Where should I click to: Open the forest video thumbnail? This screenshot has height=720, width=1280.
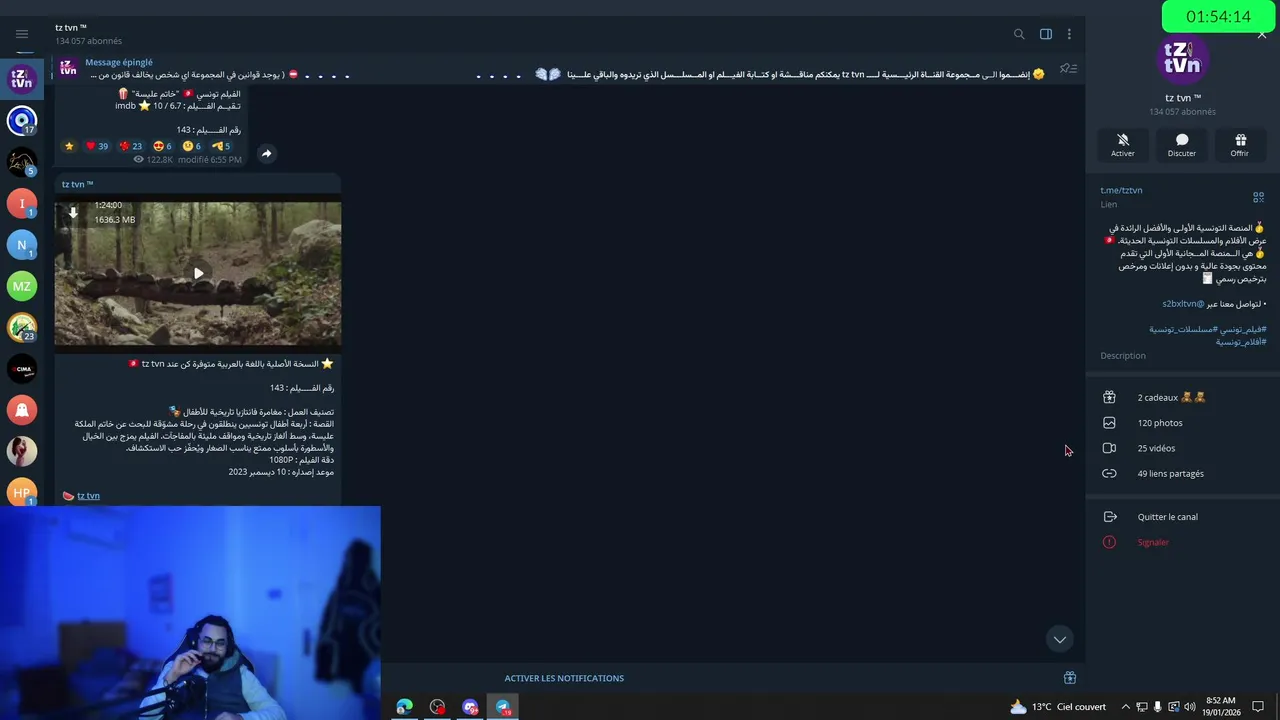(x=198, y=274)
